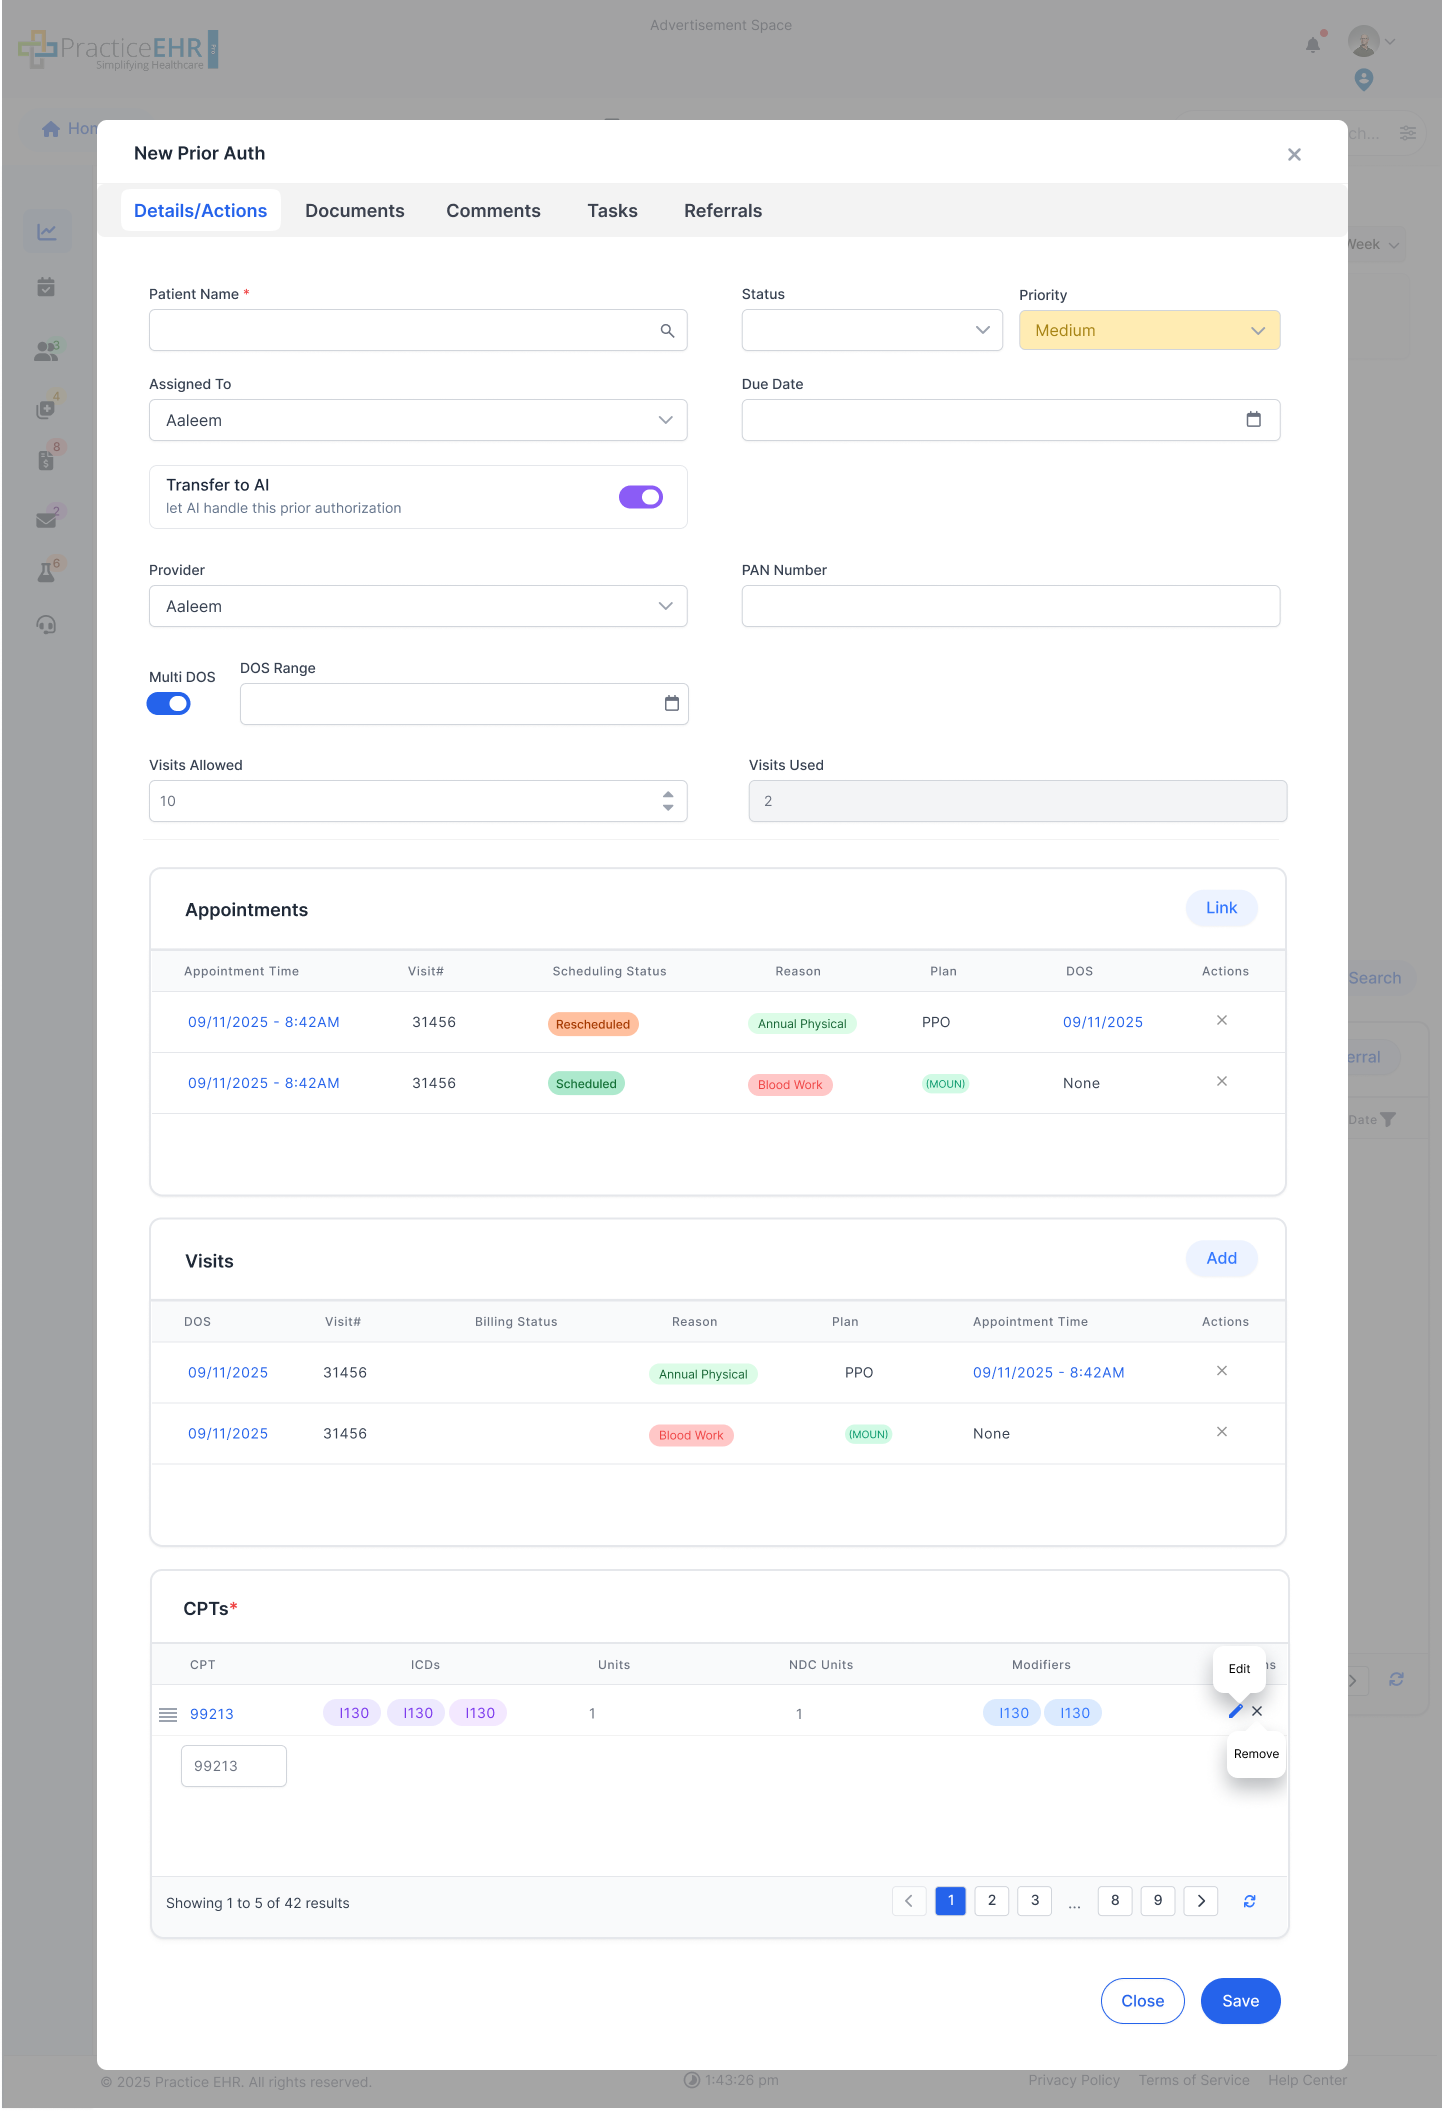
Task: Open CPT code 99213 link
Action: pos(212,1714)
